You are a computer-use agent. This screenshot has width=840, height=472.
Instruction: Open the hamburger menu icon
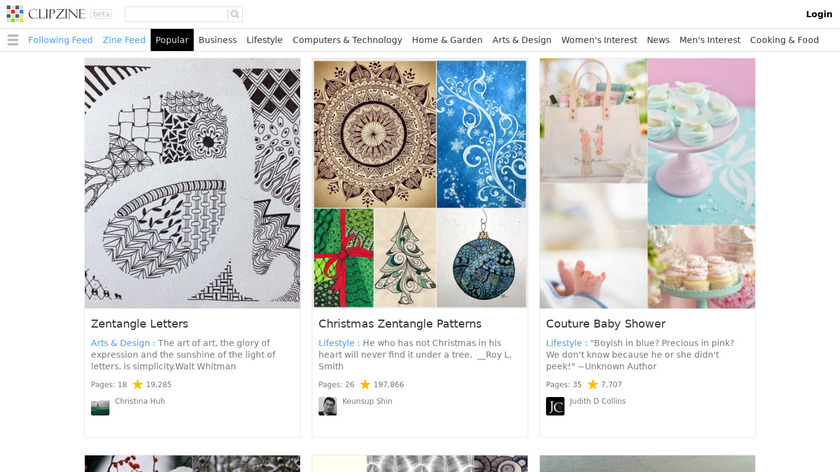pos(13,40)
